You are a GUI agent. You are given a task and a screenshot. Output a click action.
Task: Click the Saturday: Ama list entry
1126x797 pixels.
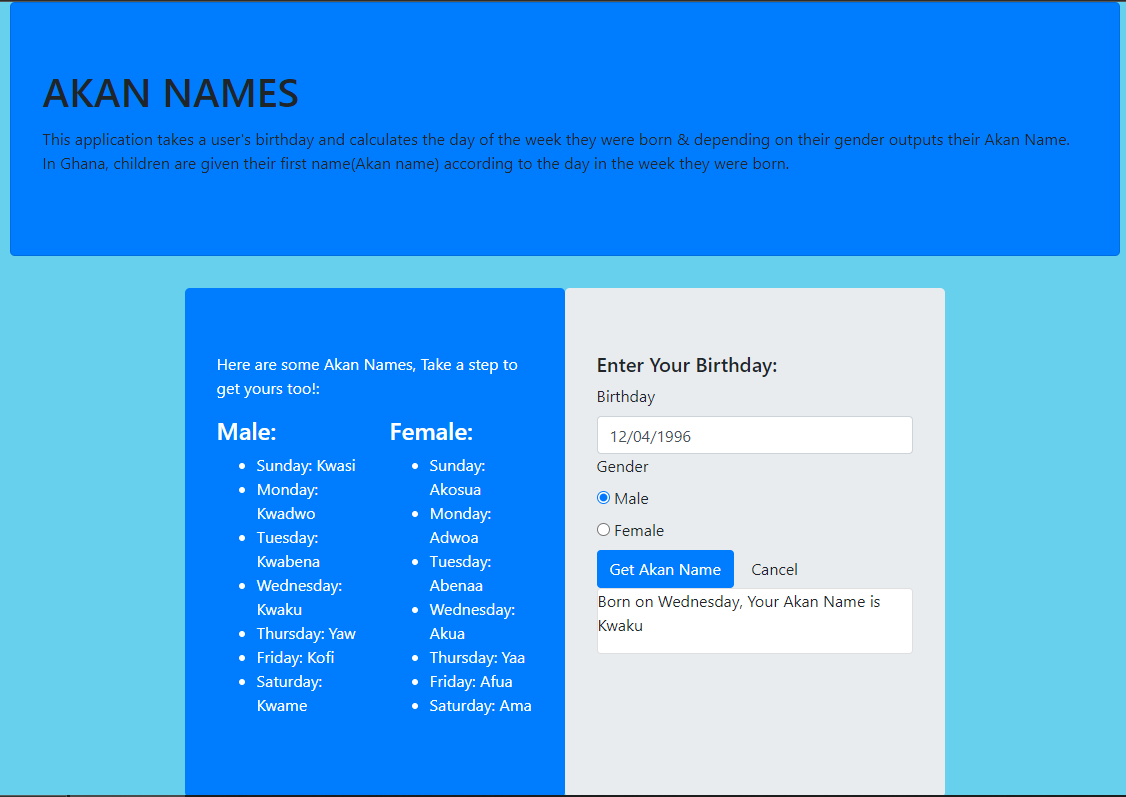tap(480, 706)
